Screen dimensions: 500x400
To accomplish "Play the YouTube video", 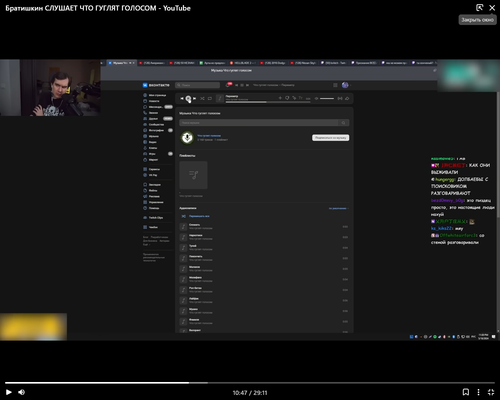I will (x=9, y=392).
